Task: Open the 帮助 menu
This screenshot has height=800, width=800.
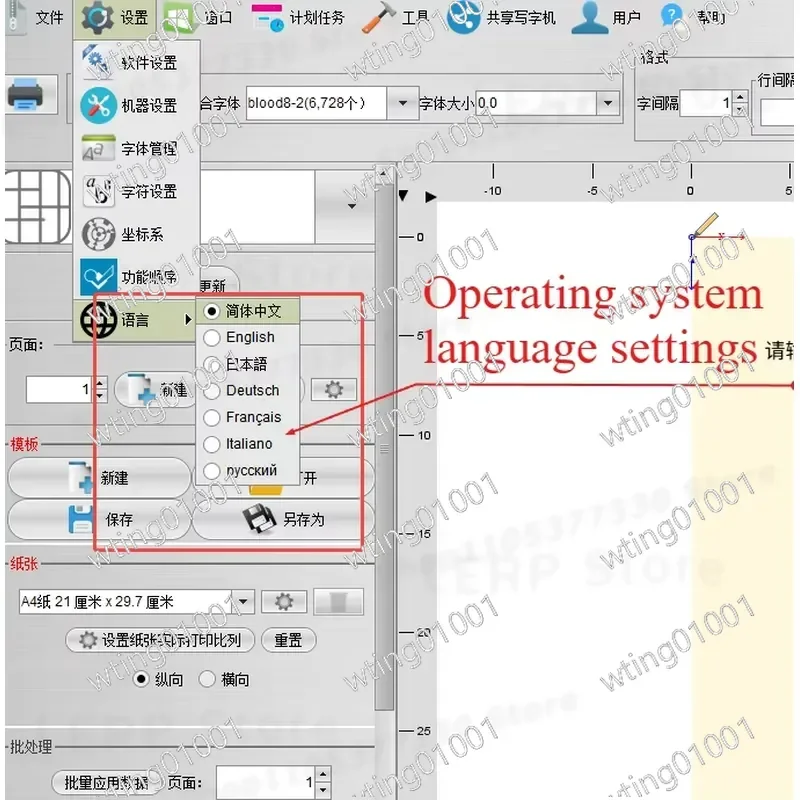Action: click(x=692, y=18)
